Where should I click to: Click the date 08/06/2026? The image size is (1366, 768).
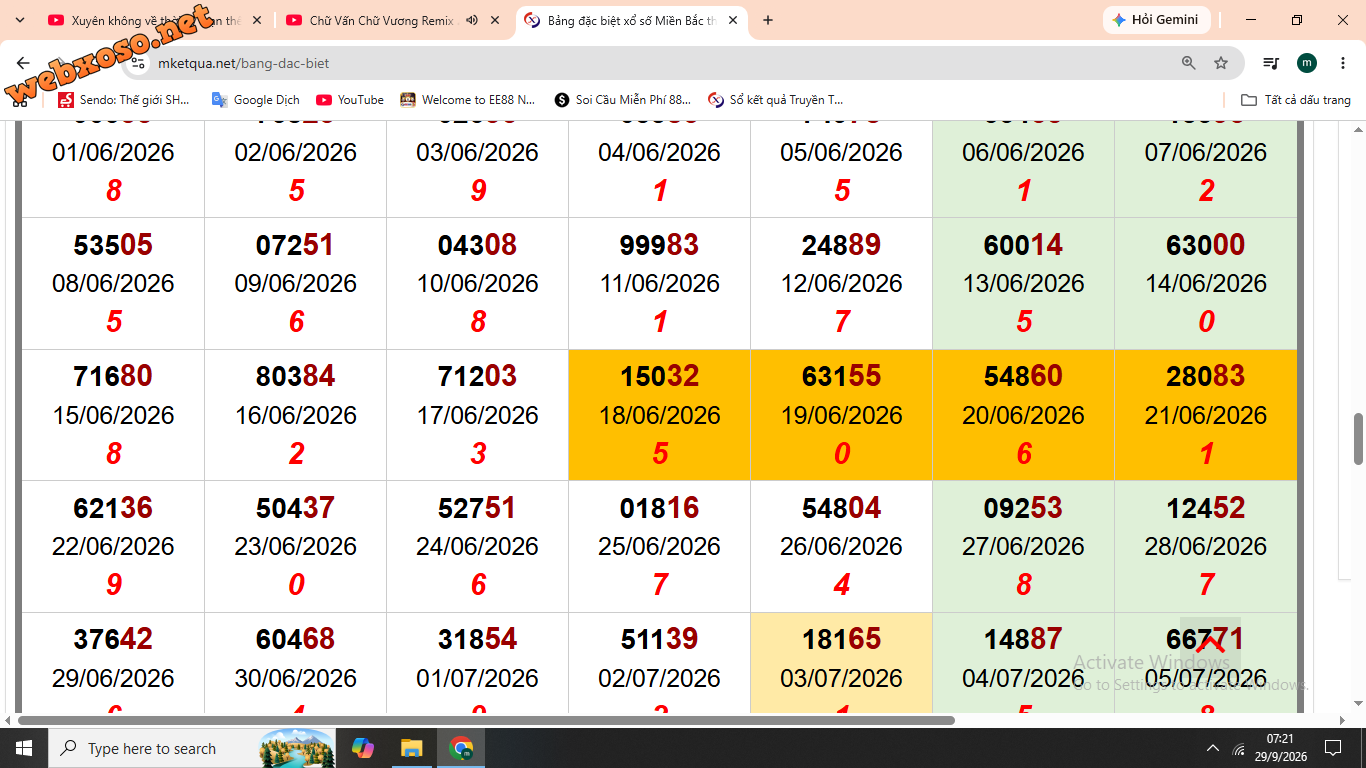[x=114, y=283]
